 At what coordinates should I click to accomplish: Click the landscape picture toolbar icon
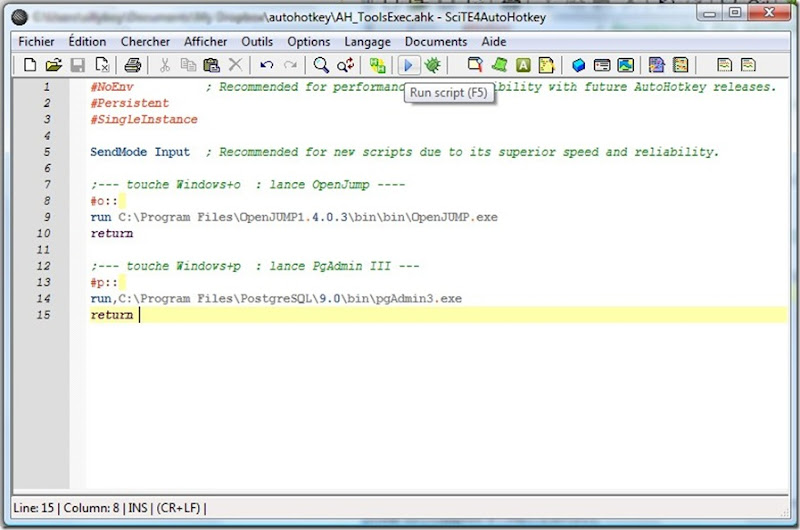[x=626, y=65]
